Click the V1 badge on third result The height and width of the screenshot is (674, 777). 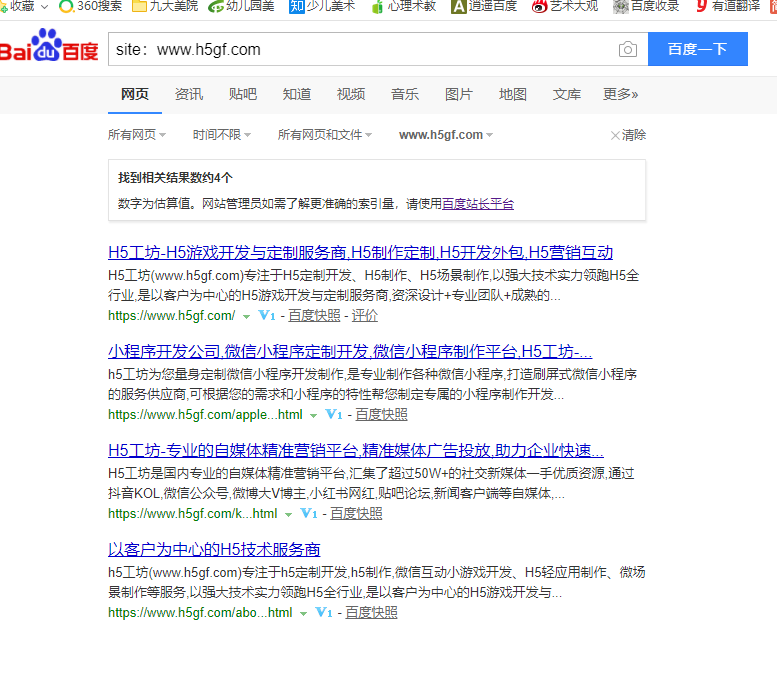coord(308,514)
